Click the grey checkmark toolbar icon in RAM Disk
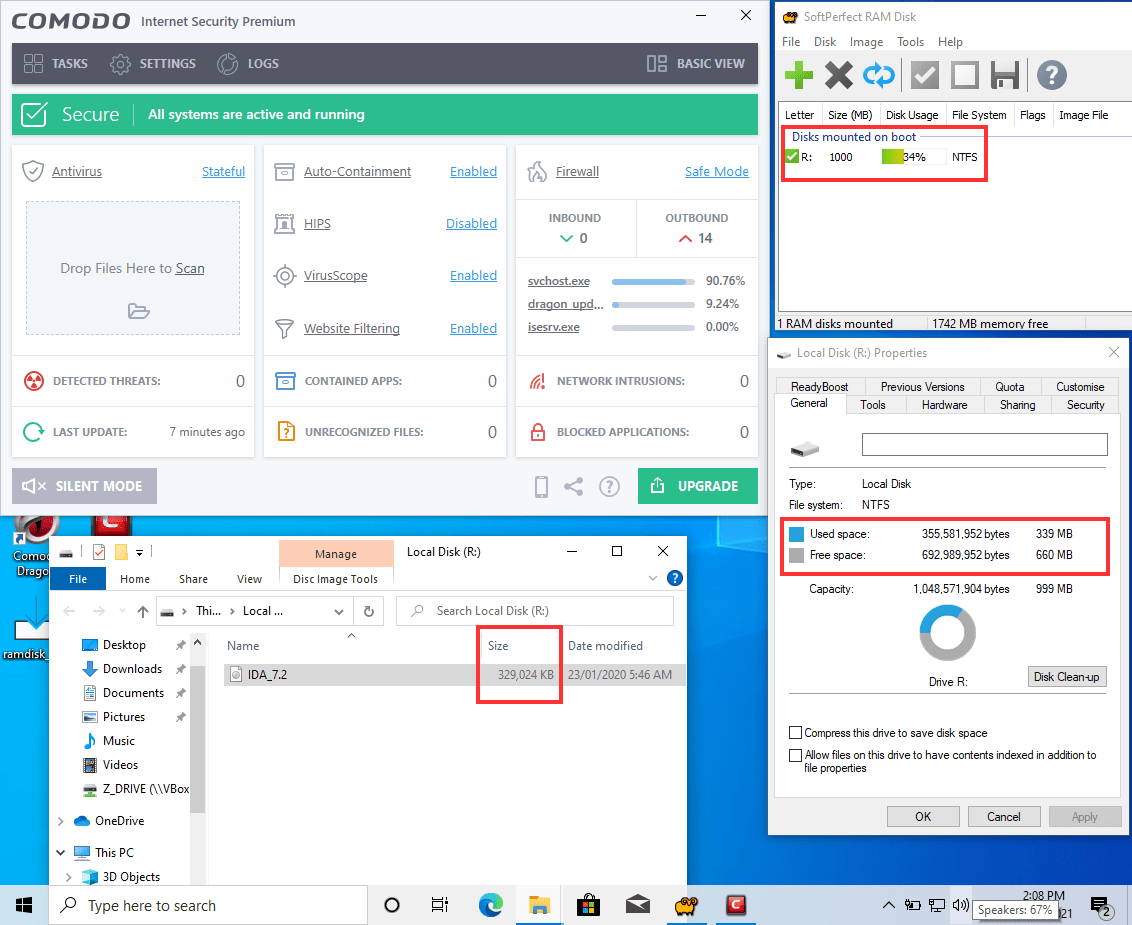The height and width of the screenshot is (925, 1132). 925,75
